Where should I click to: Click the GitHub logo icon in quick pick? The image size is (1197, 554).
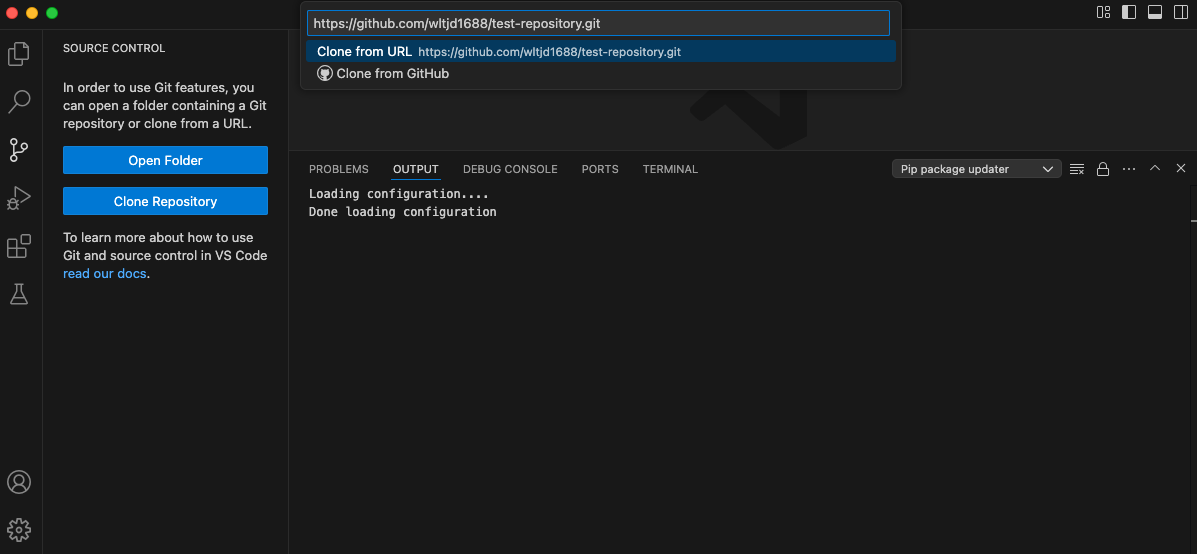tap(324, 73)
